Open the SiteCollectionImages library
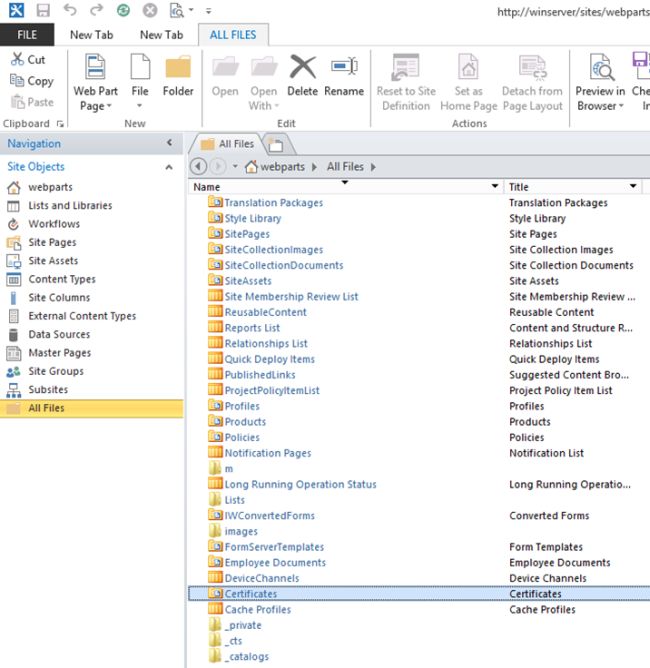Viewport: 650px width, 668px height. pos(274,250)
